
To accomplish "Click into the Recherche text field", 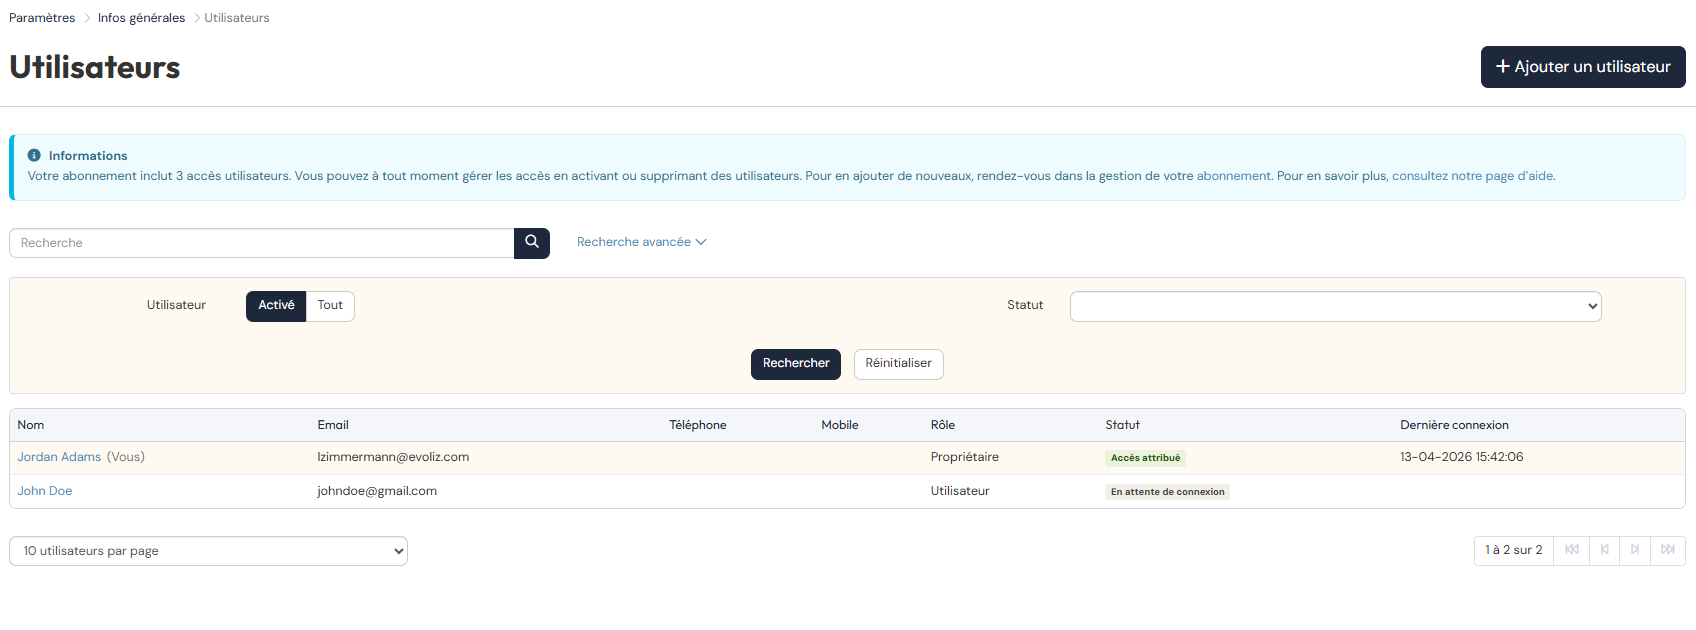I will click(262, 243).
